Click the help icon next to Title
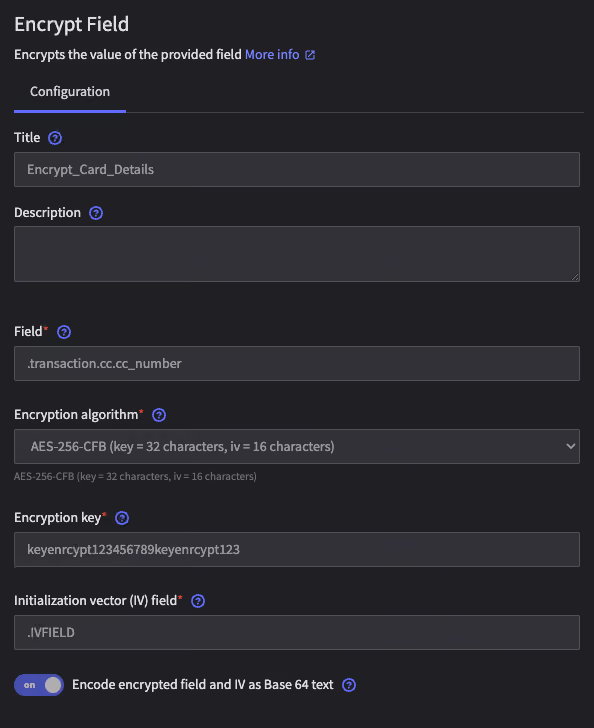Screen dimensions: 594x728 (x=55, y=138)
